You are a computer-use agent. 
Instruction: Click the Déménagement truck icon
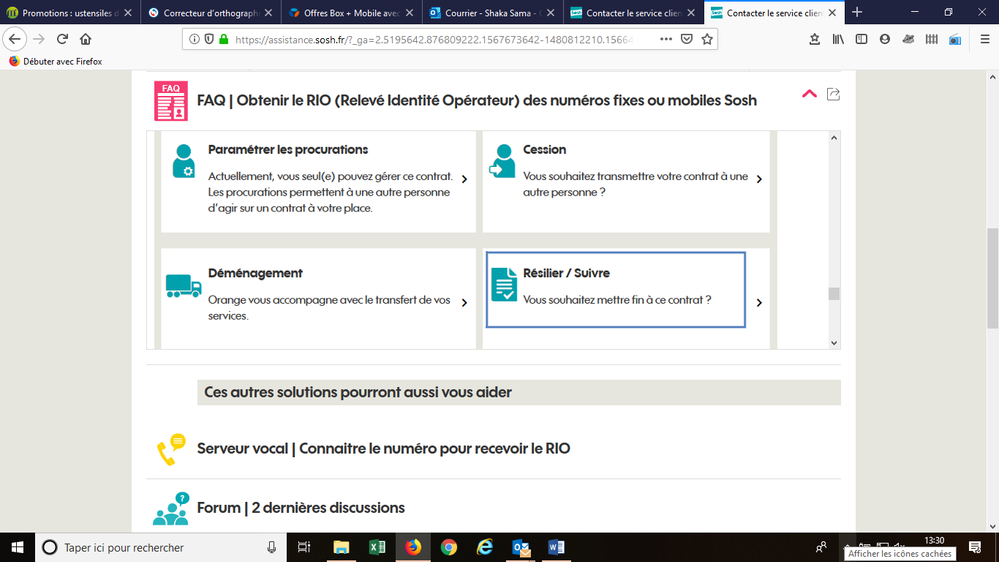click(x=183, y=286)
